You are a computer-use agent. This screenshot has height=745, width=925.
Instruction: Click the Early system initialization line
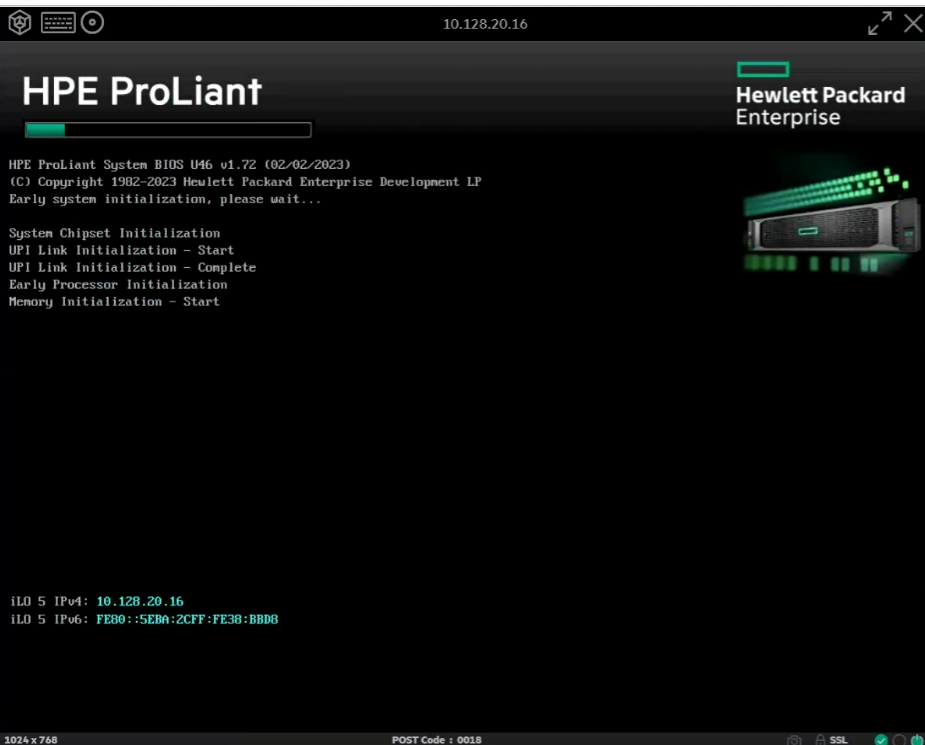pyautogui.click(x=165, y=199)
